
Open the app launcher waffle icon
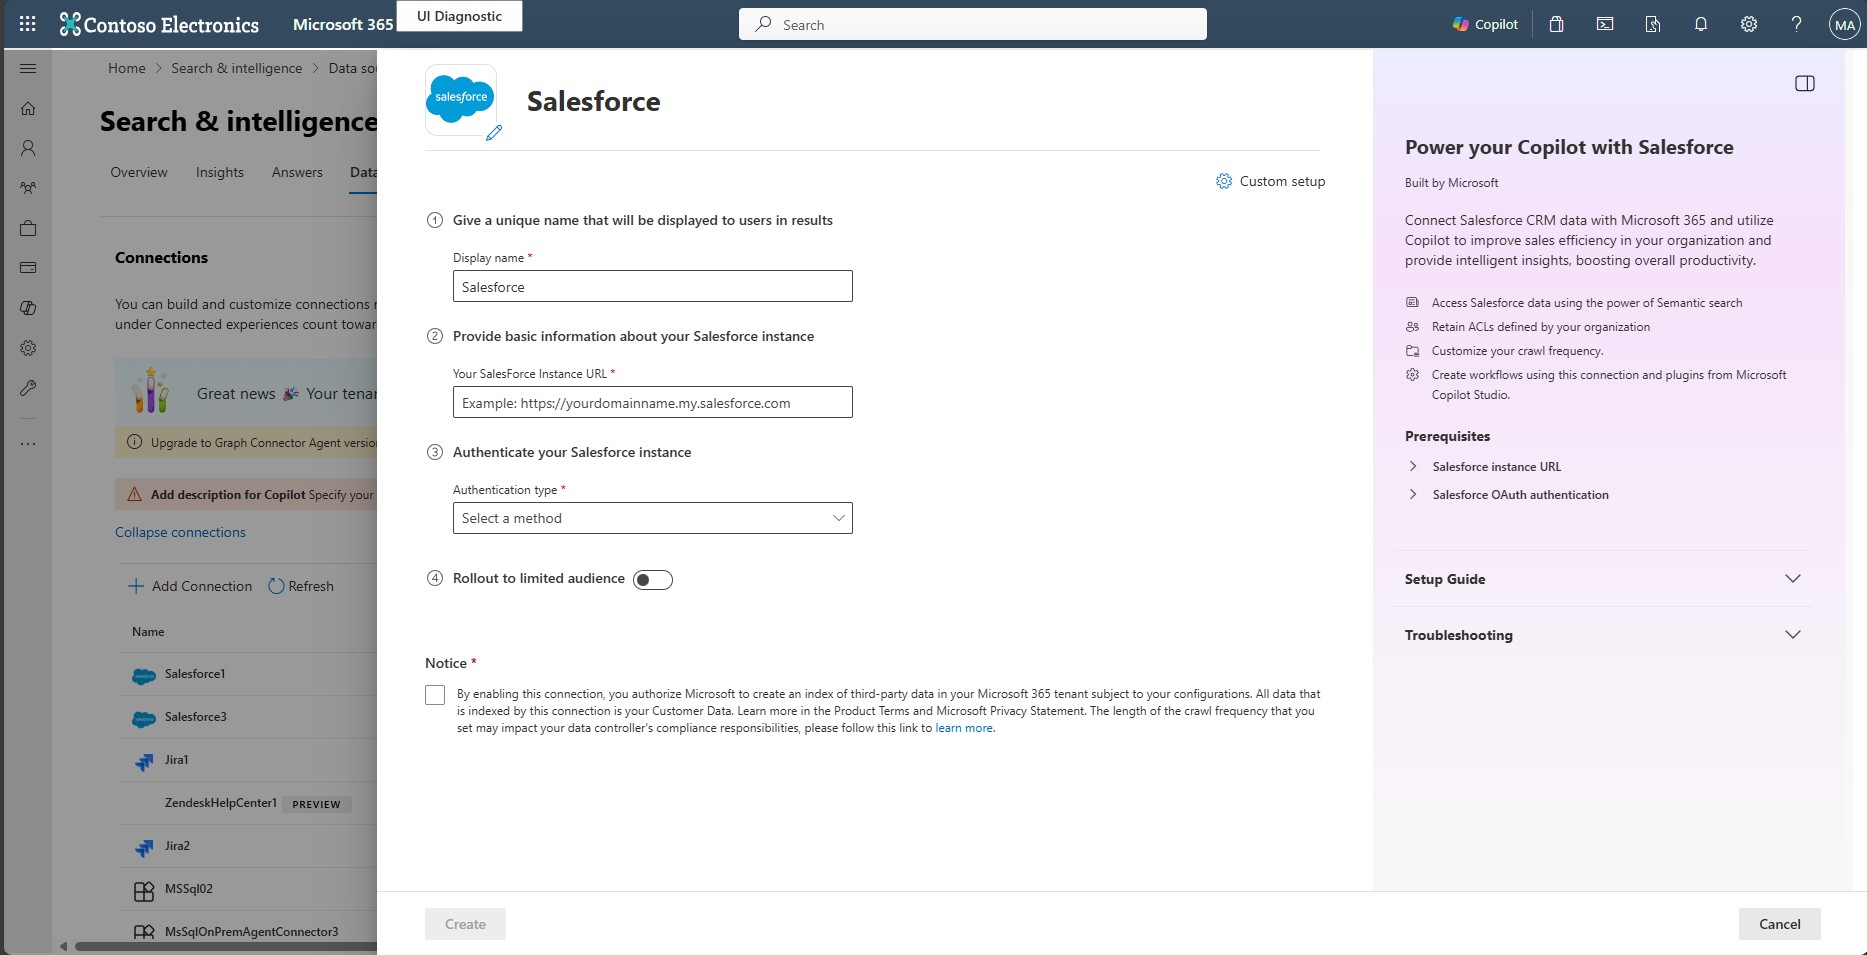(27, 23)
